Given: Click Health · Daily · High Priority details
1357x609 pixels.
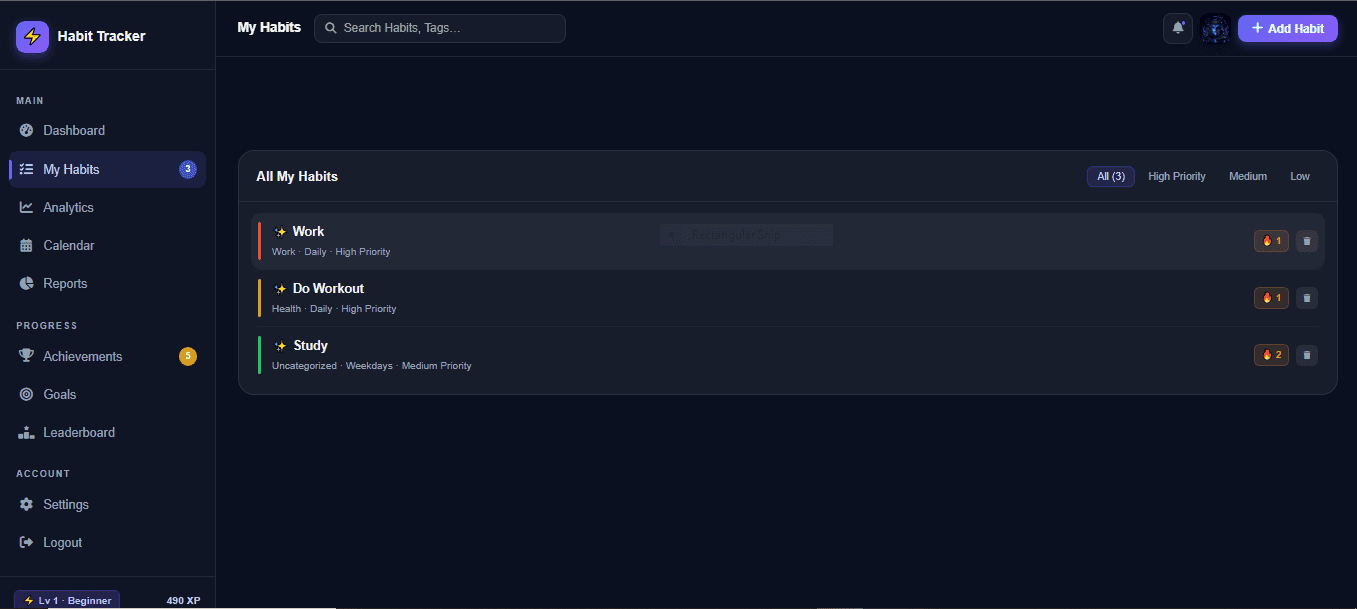Looking at the screenshot, I should (x=334, y=309).
